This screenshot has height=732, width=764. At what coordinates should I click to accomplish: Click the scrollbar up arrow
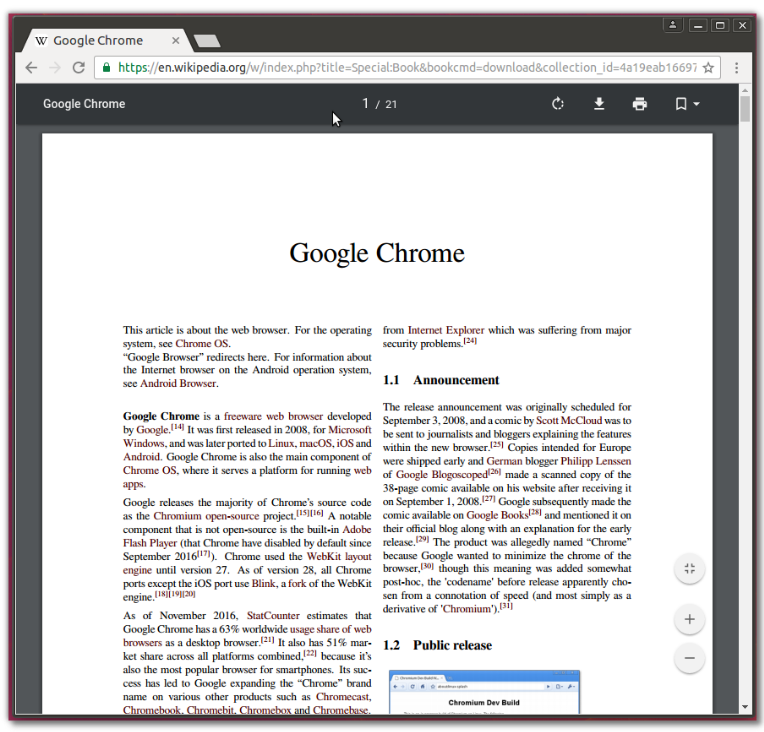pyautogui.click(x=745, y=90)
